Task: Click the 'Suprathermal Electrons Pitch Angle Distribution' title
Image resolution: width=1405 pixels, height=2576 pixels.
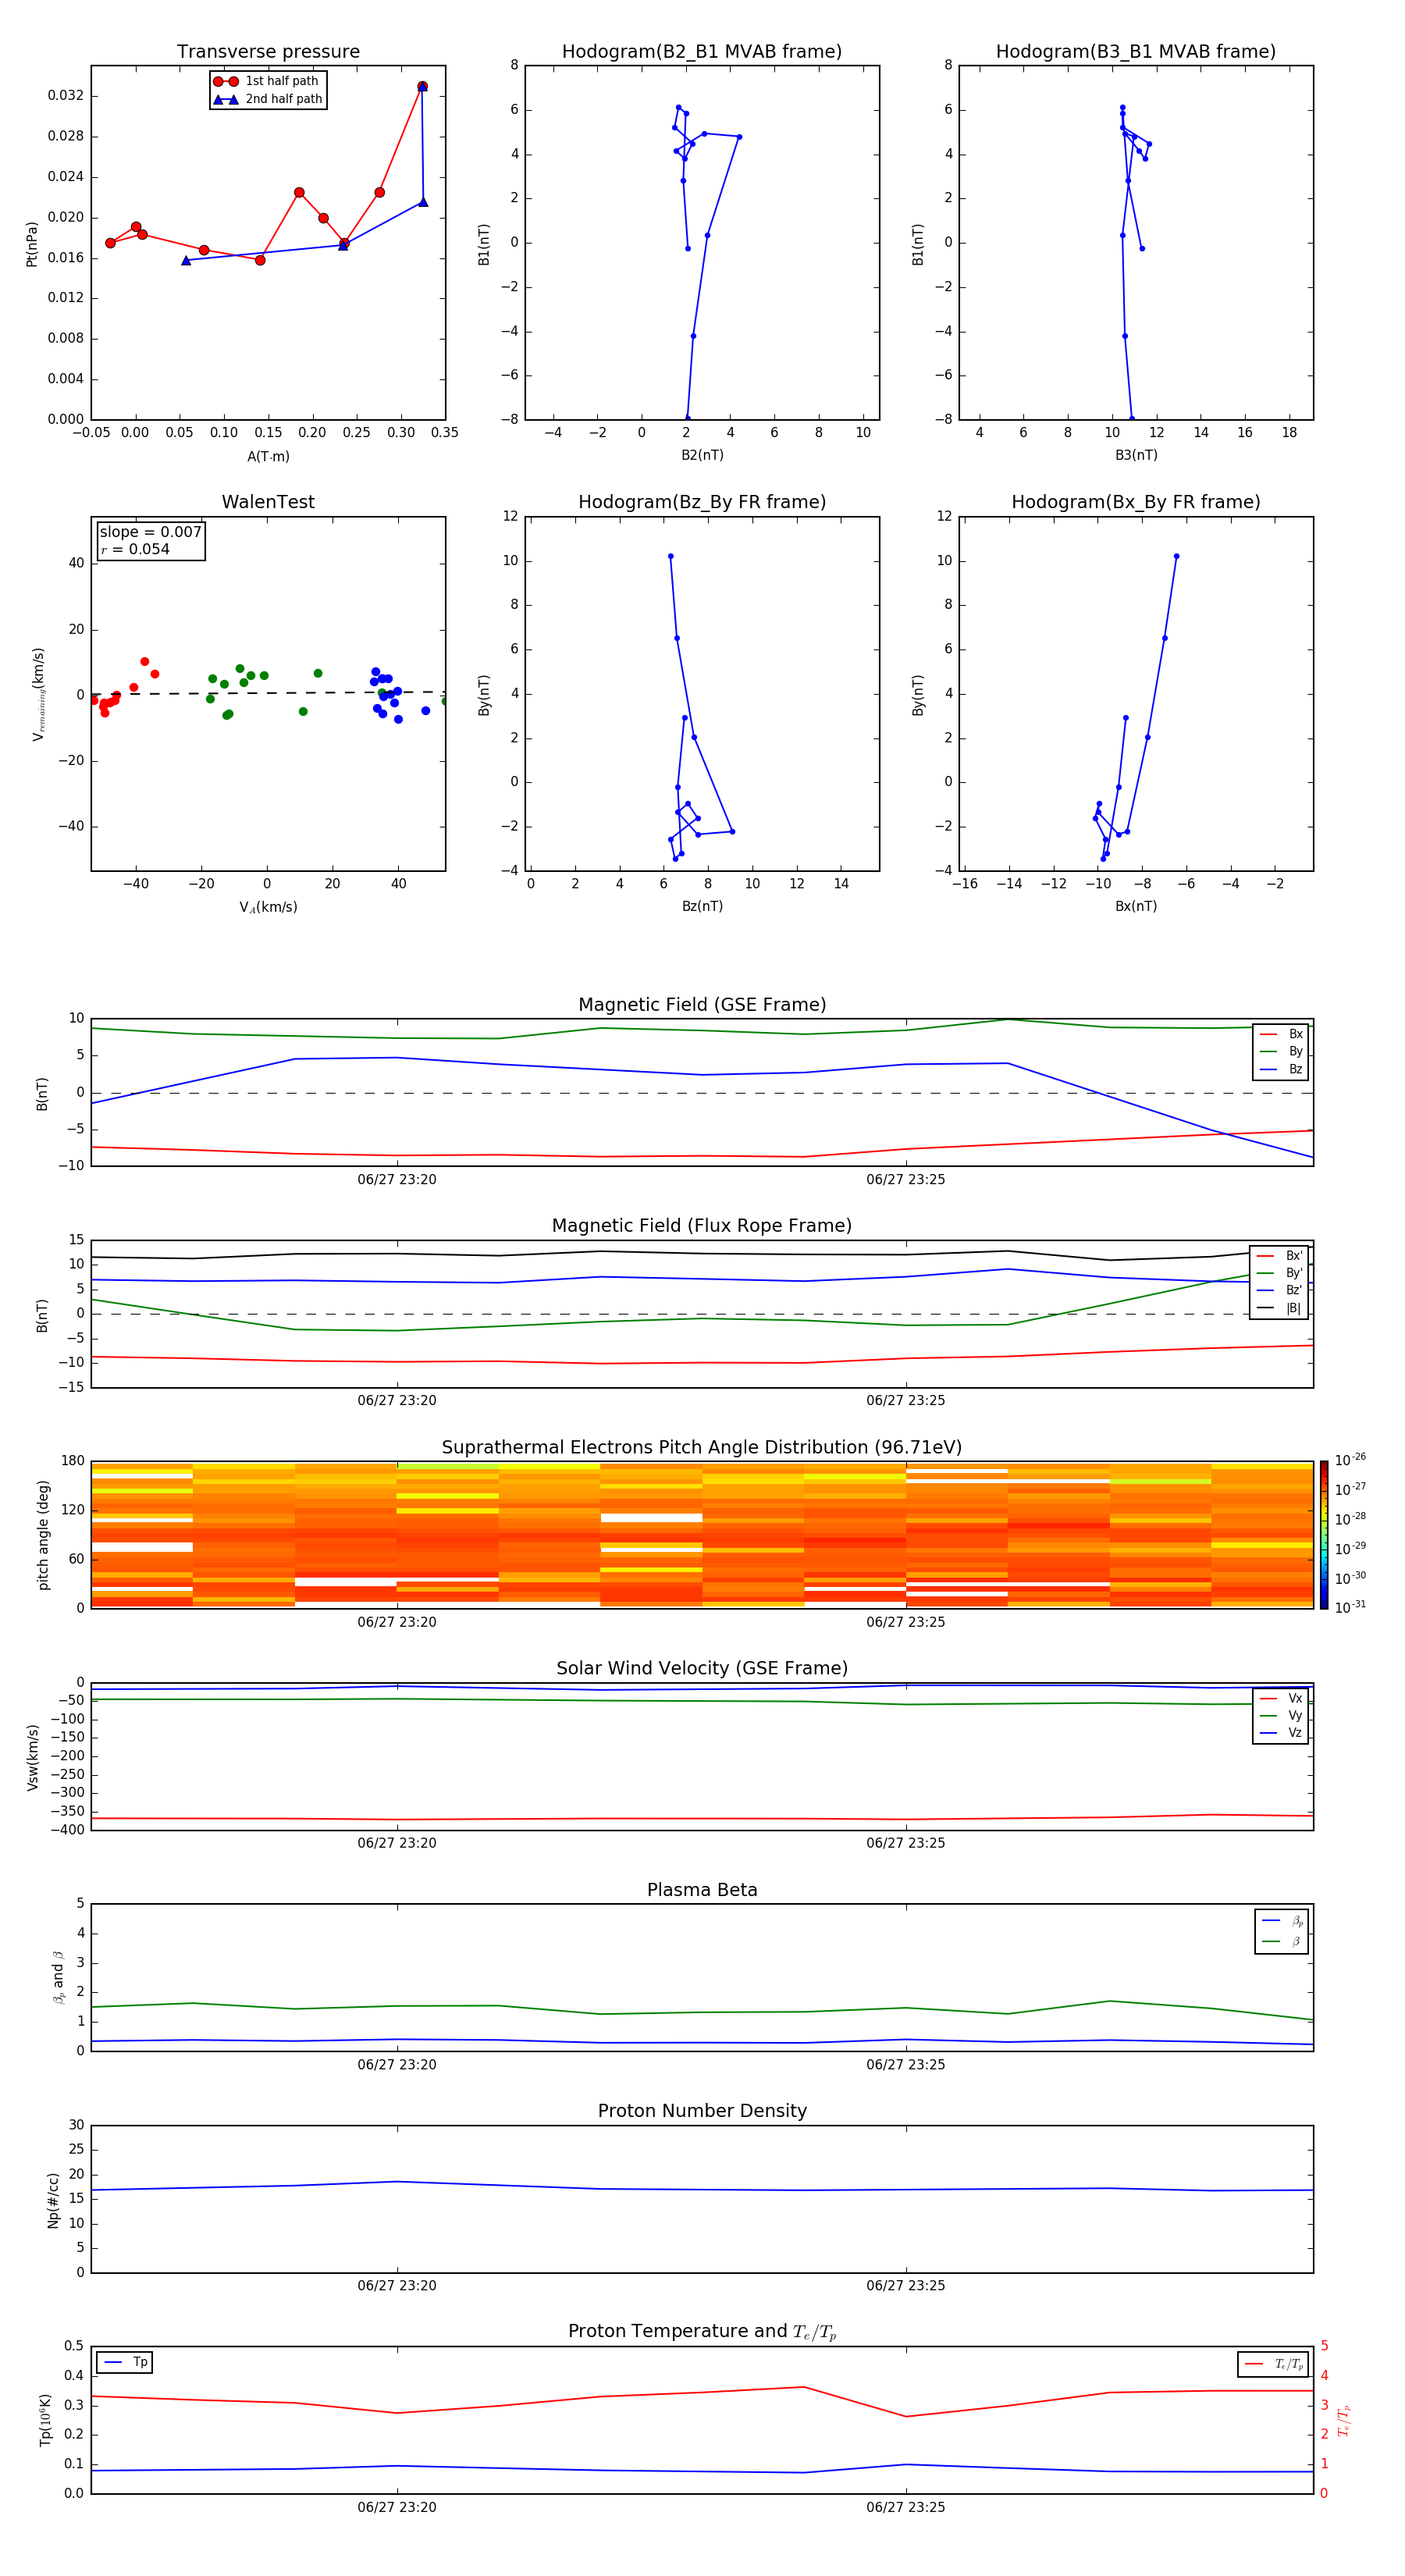Action: (x=701, y=1447)
